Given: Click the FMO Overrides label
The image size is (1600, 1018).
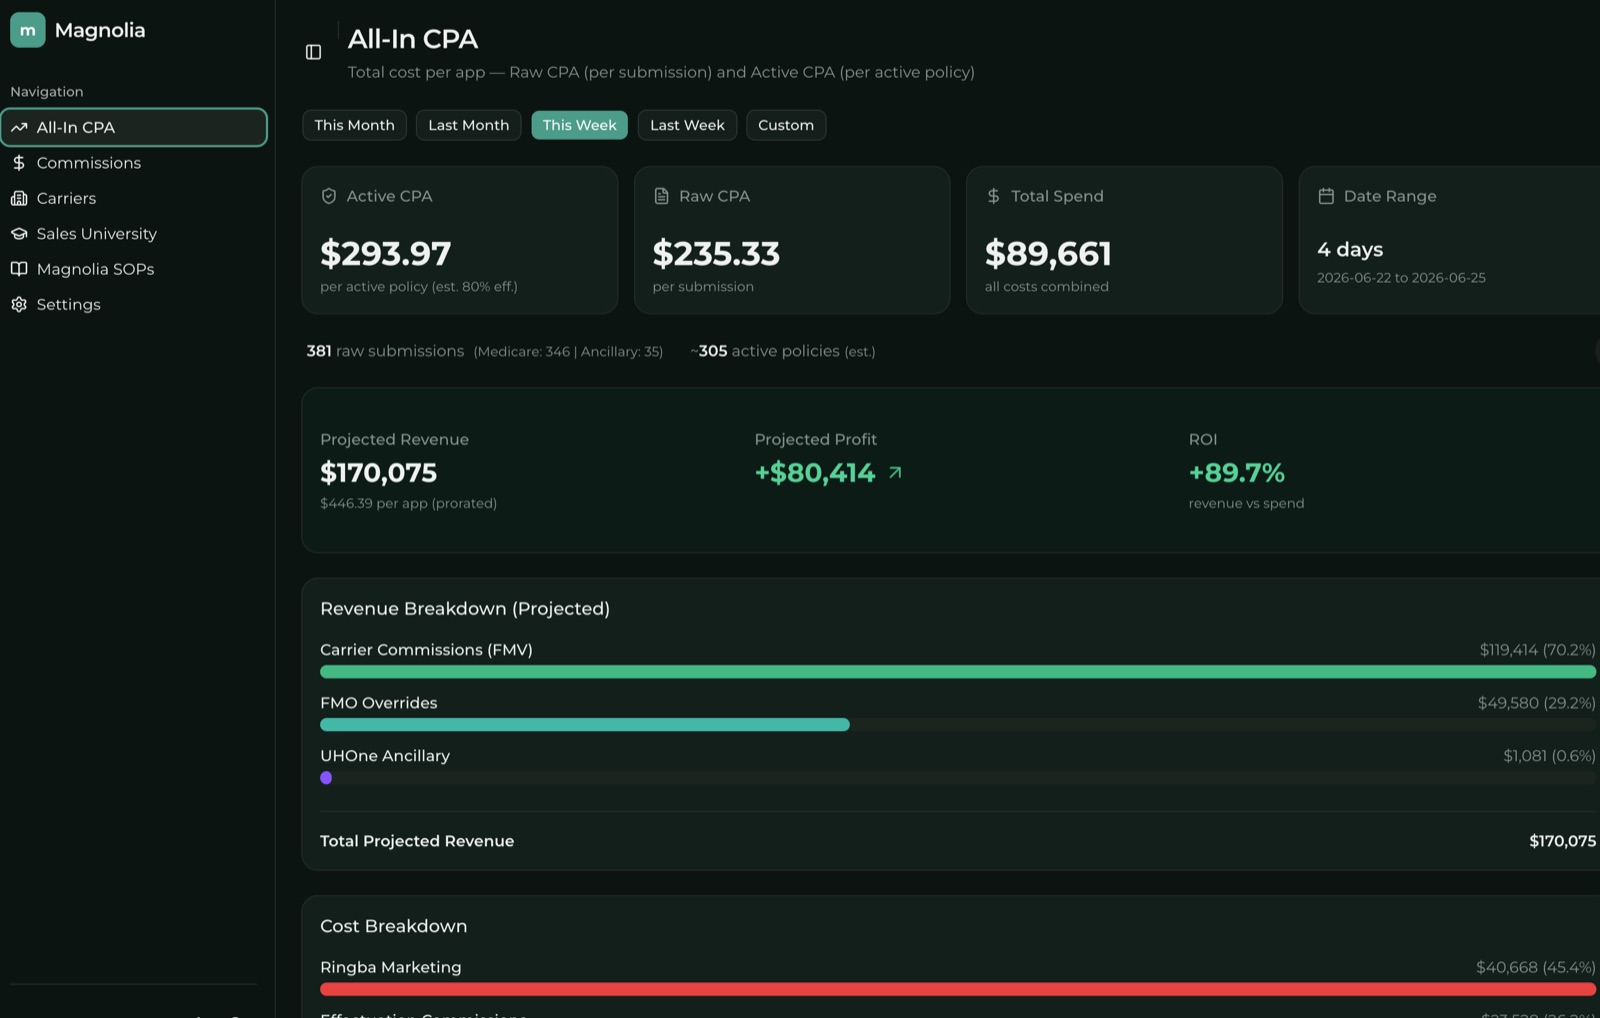Looking at the screenshot, I should 379,703.
